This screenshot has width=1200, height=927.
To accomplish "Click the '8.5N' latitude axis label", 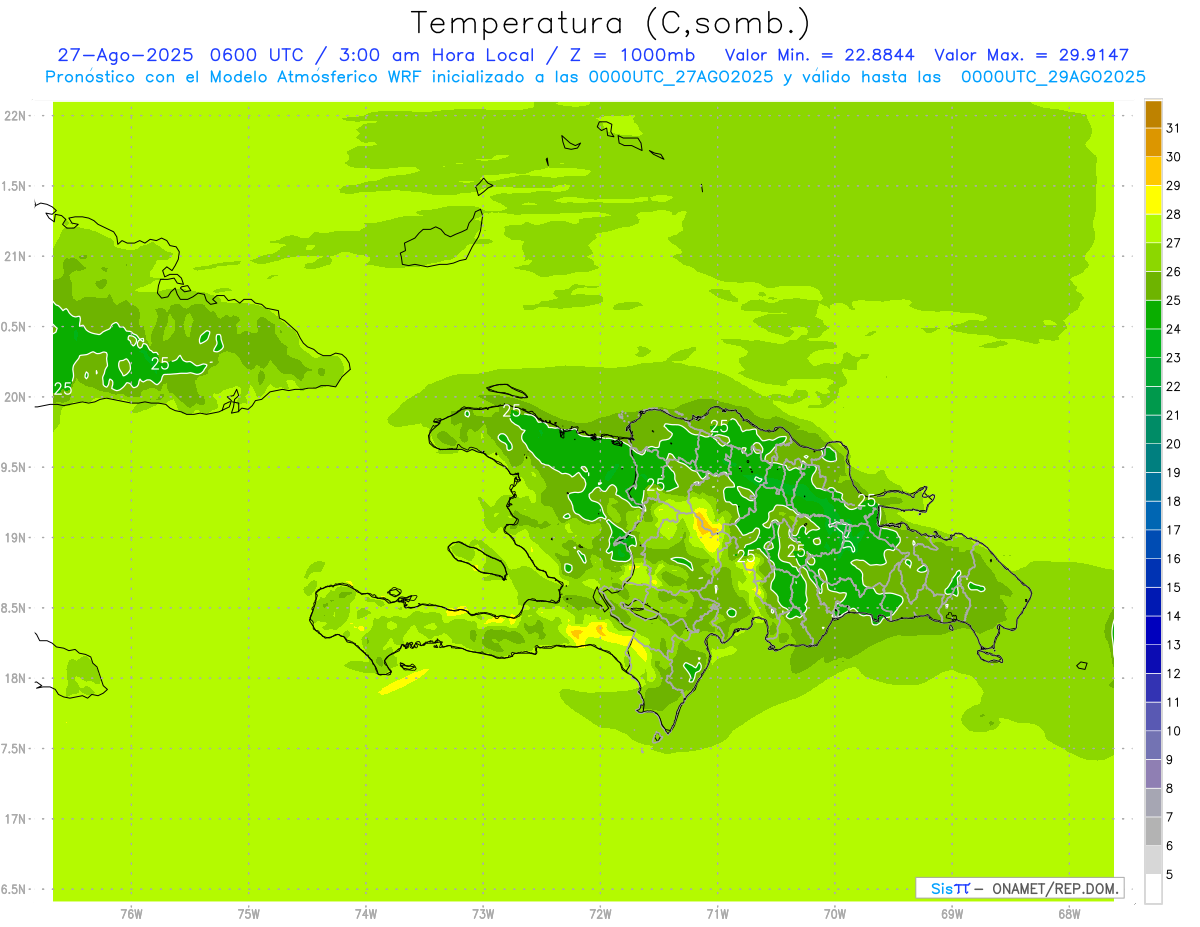I will point(13,609).
